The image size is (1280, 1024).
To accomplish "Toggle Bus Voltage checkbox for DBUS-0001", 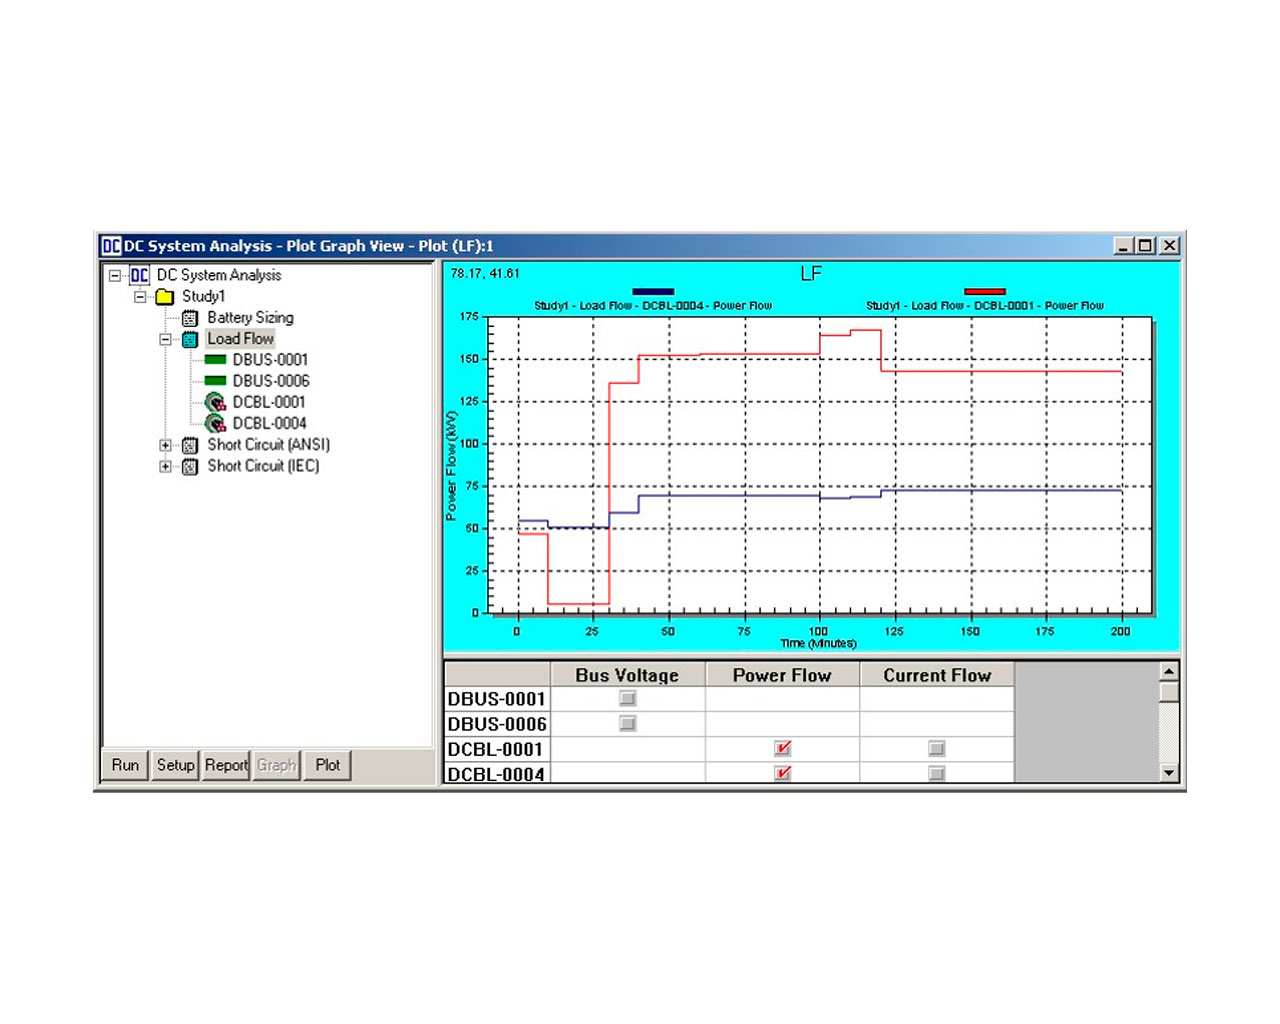I will tap(628, 698).
